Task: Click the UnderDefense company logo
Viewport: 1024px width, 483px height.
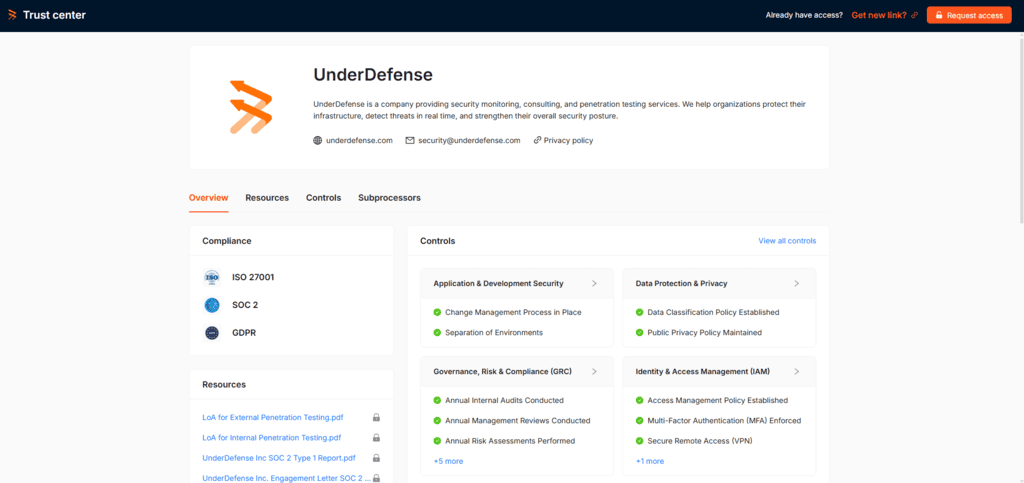Action: coord(251,107)
